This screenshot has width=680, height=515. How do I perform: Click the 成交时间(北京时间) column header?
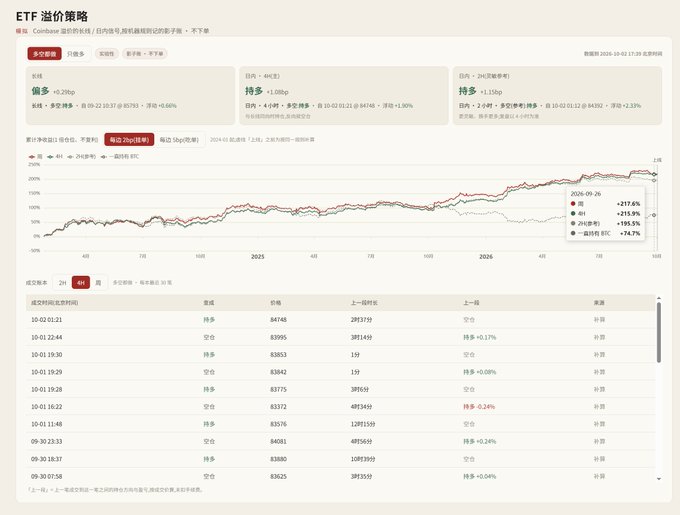55,303
